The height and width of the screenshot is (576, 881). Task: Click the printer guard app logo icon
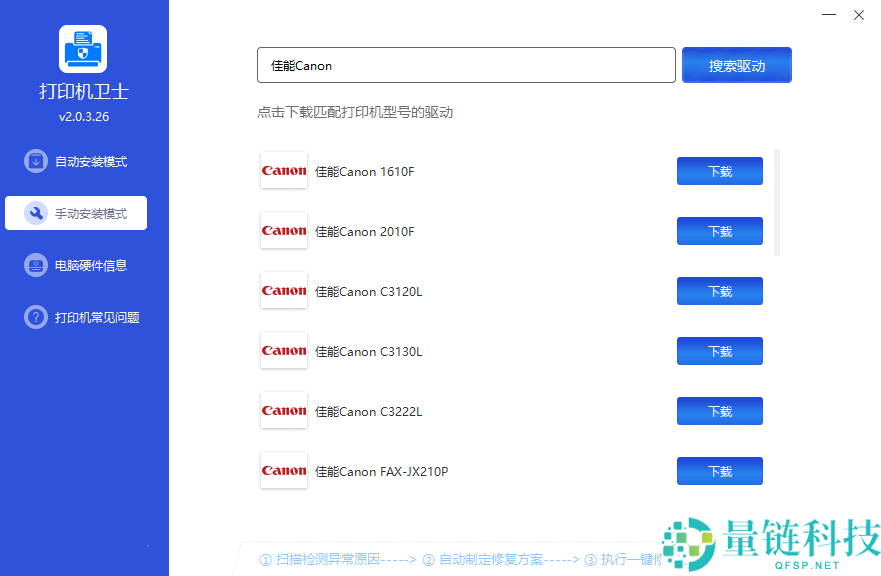(83, 49)
